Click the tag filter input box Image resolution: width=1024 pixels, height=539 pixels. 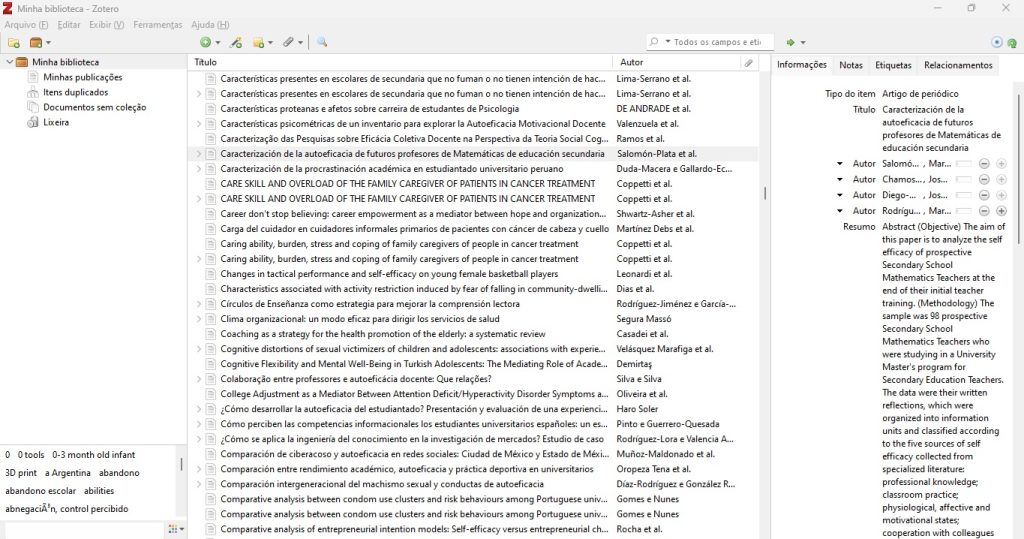pos(84,530)
